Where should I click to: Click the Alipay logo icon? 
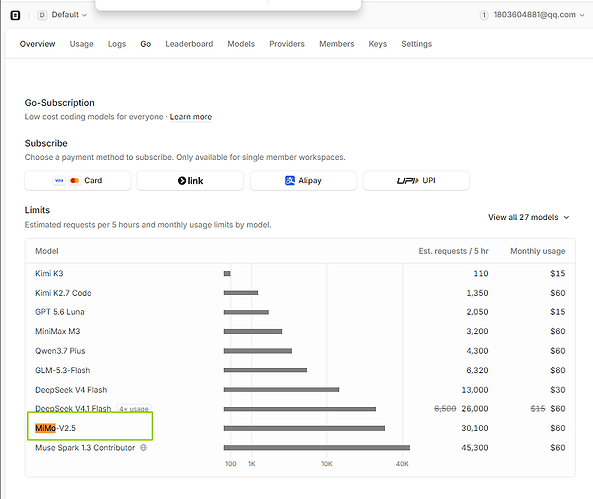pos(290,180)
